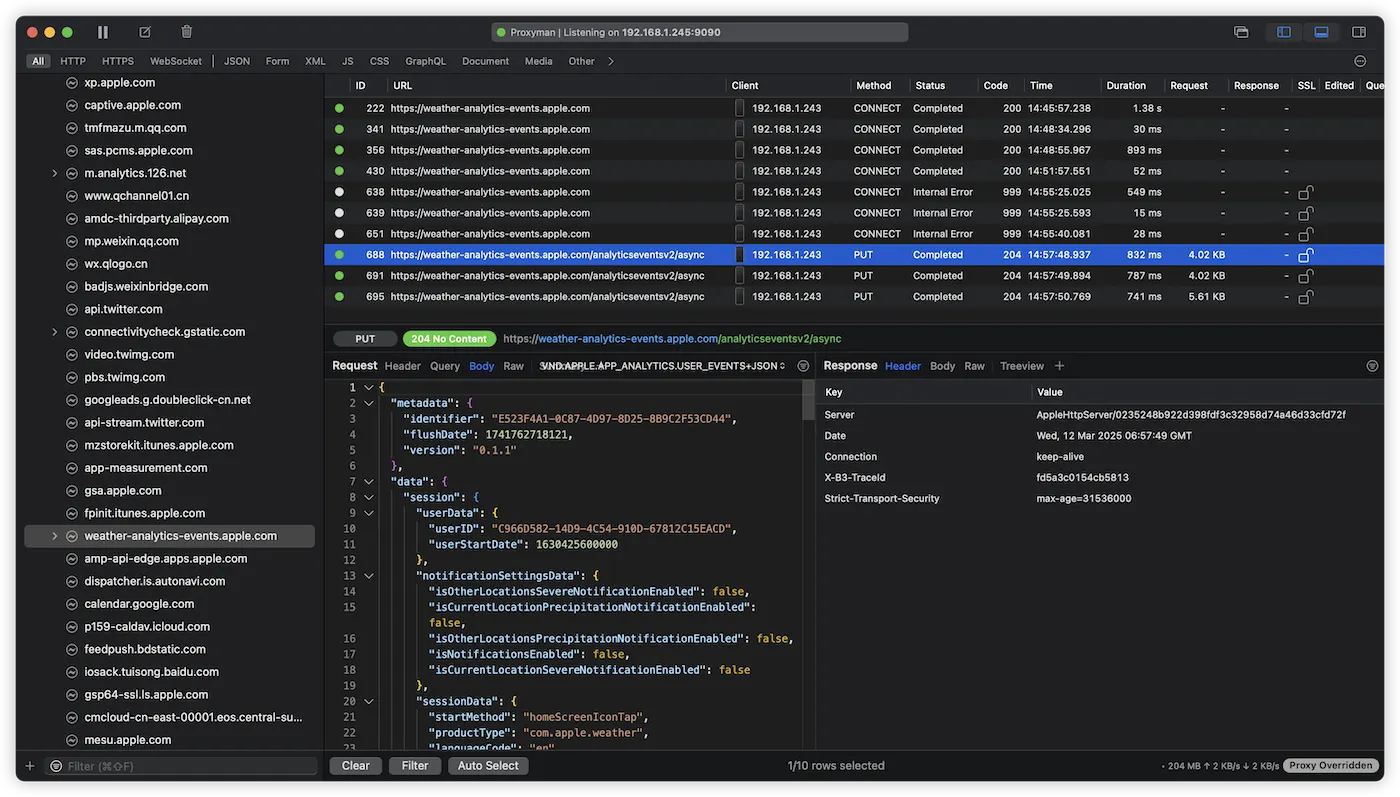Image resolution: width=1400 pixels, height=797 pixels.
Task: Click the Proxy Overridden status badge
Action: coord(1330,766)
